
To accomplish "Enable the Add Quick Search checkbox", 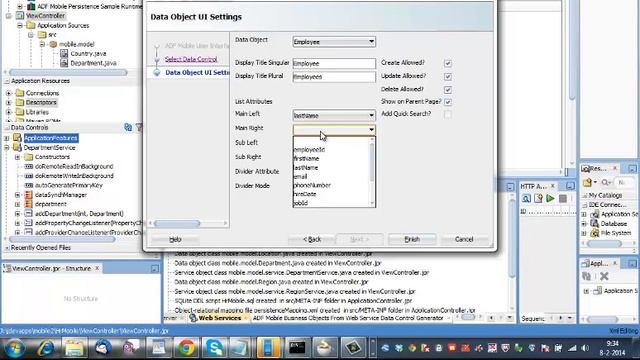I will [x=448, y=115].
